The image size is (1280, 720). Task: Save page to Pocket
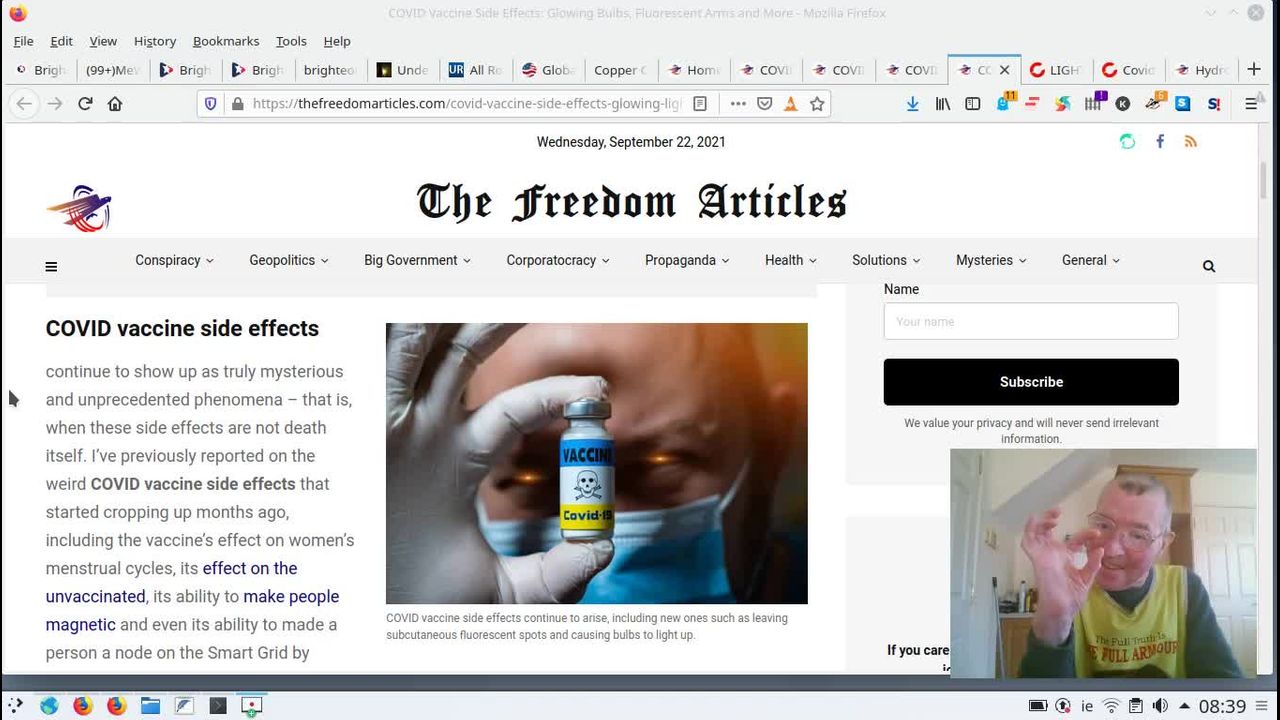coord(765,104)
